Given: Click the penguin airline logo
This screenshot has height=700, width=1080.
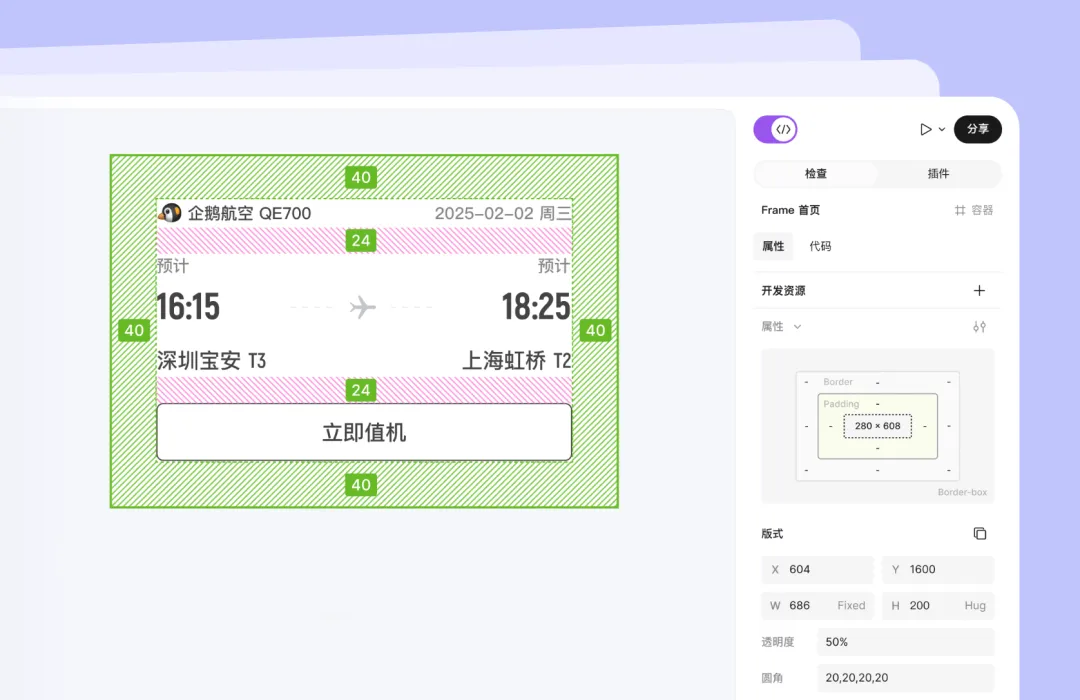Looking at the screenshot, I should [169, 213].
